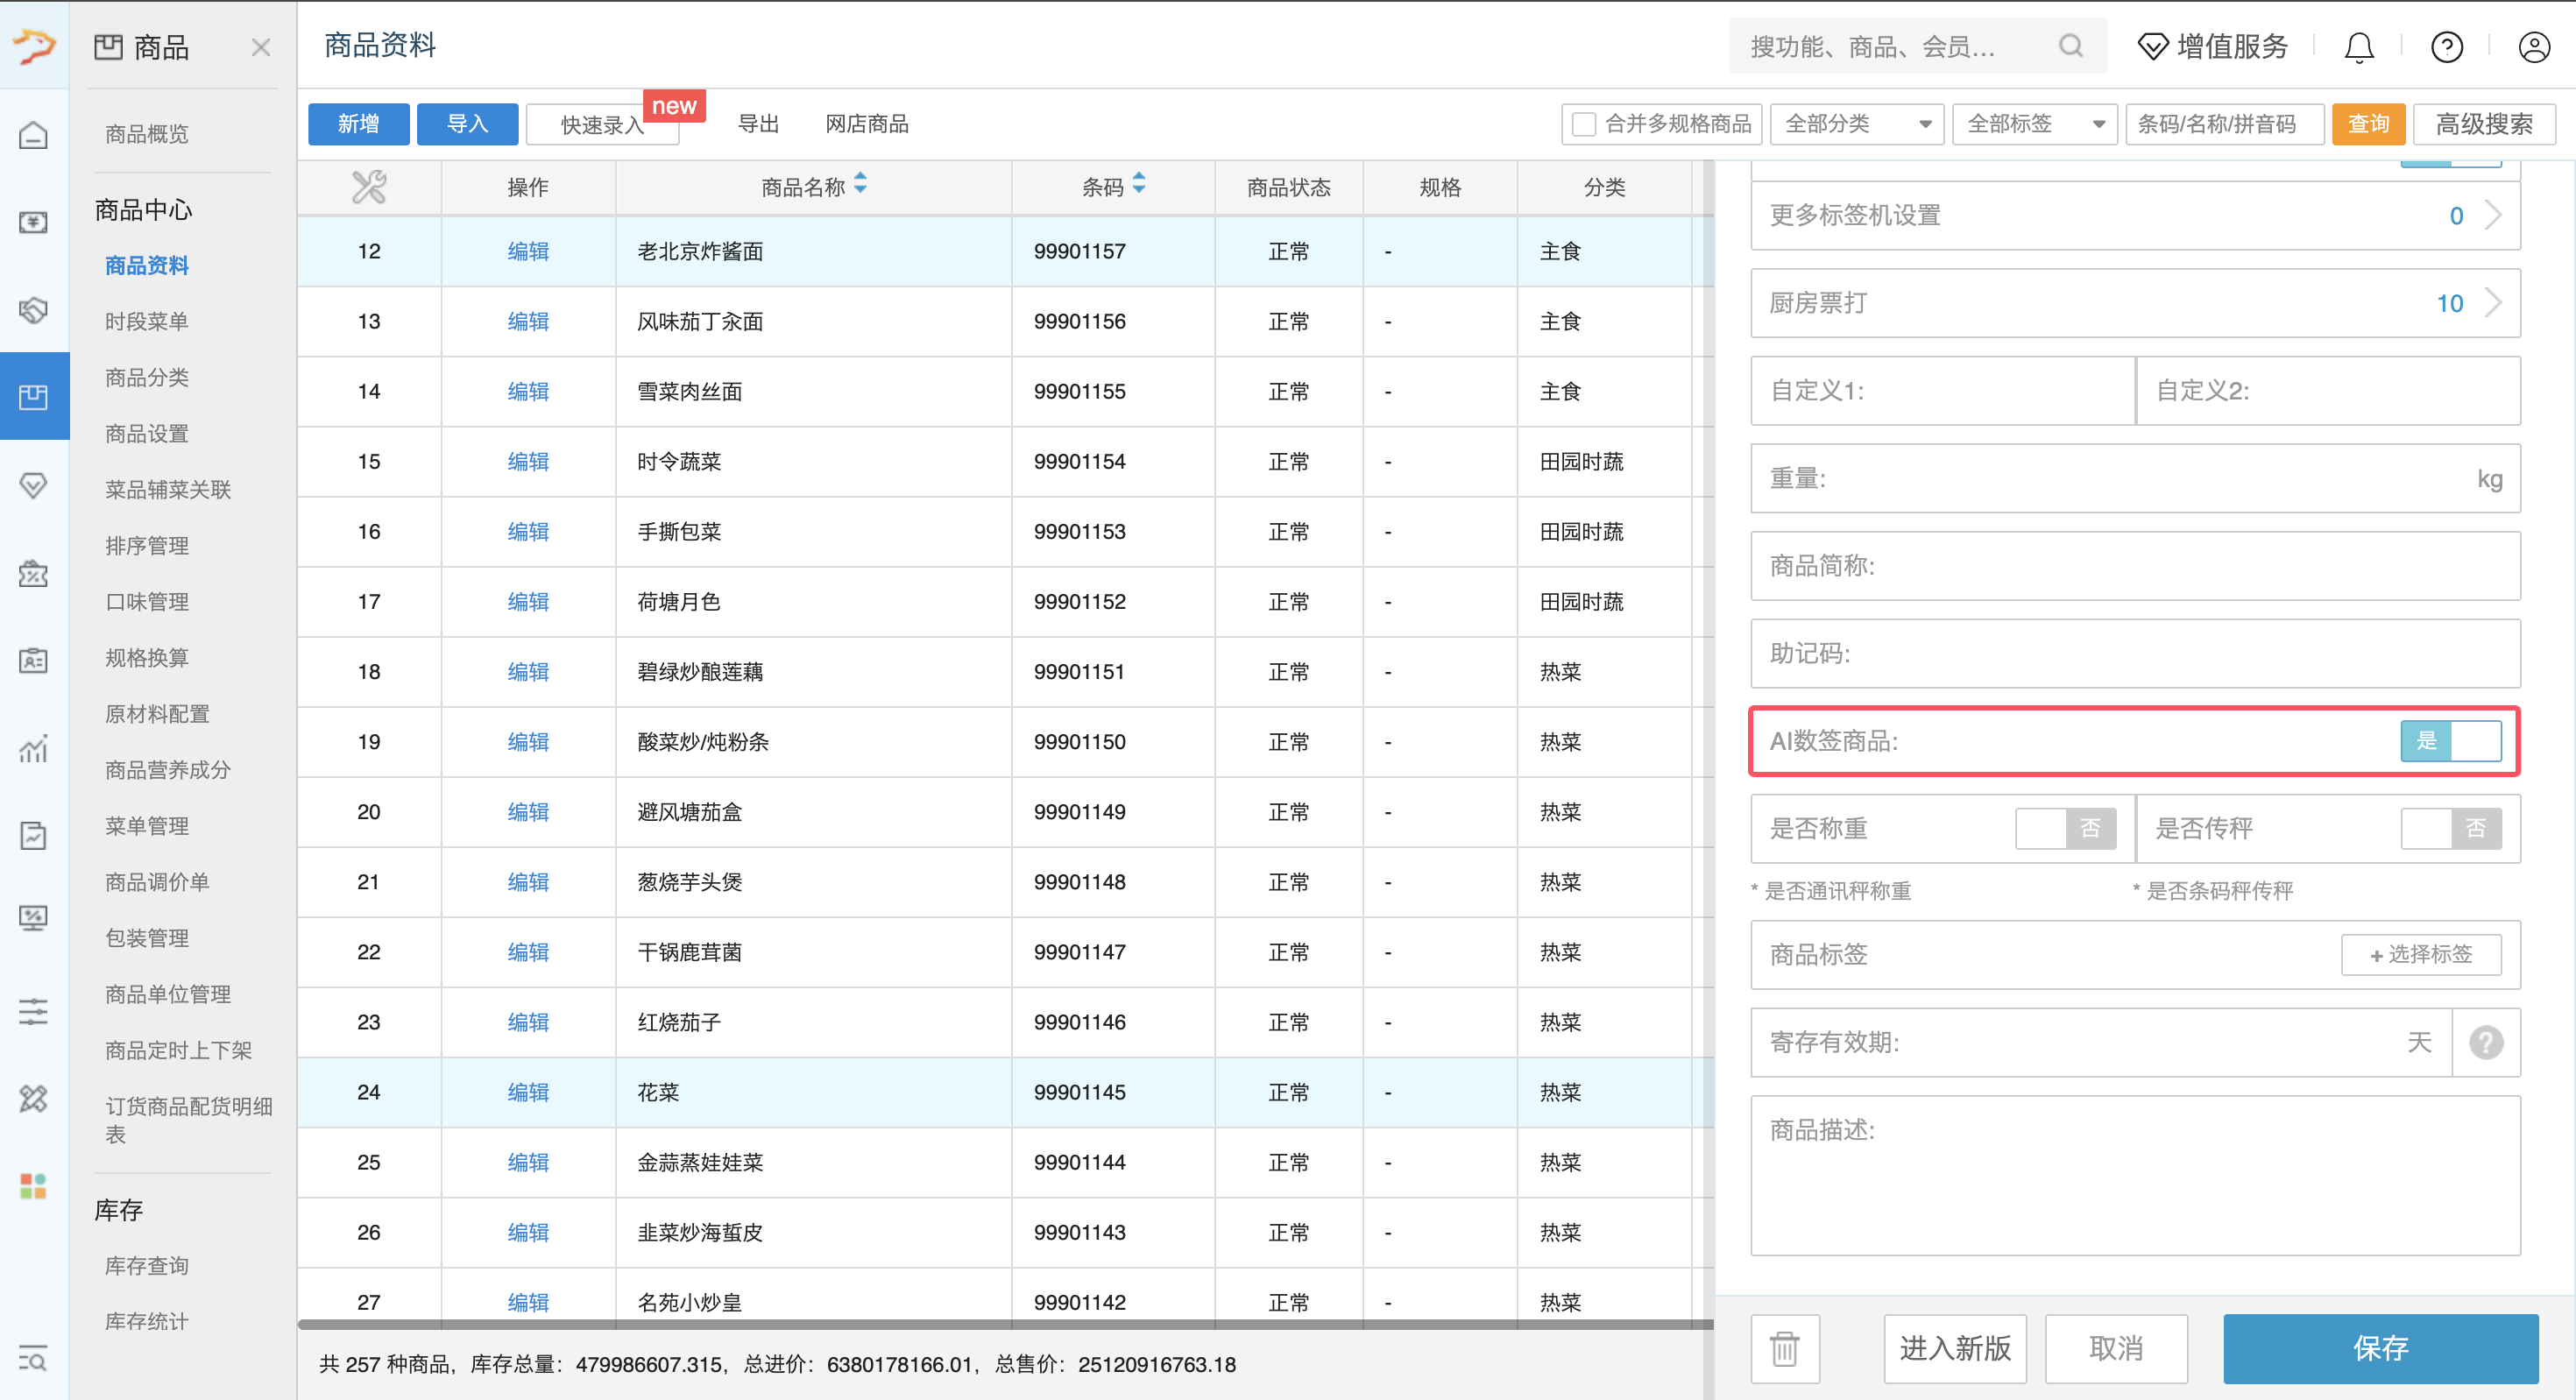The width and height of the screenshot is (2576, 1400).
Task: Click the orange 查询 button
Action: point(2368,124)
